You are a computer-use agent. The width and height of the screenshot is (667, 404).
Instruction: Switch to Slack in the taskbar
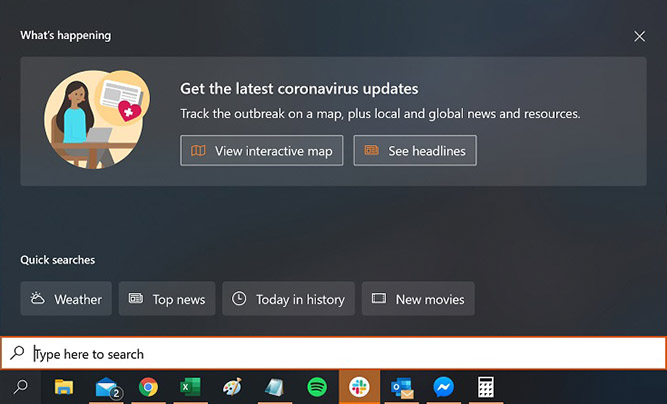point(359,387)
